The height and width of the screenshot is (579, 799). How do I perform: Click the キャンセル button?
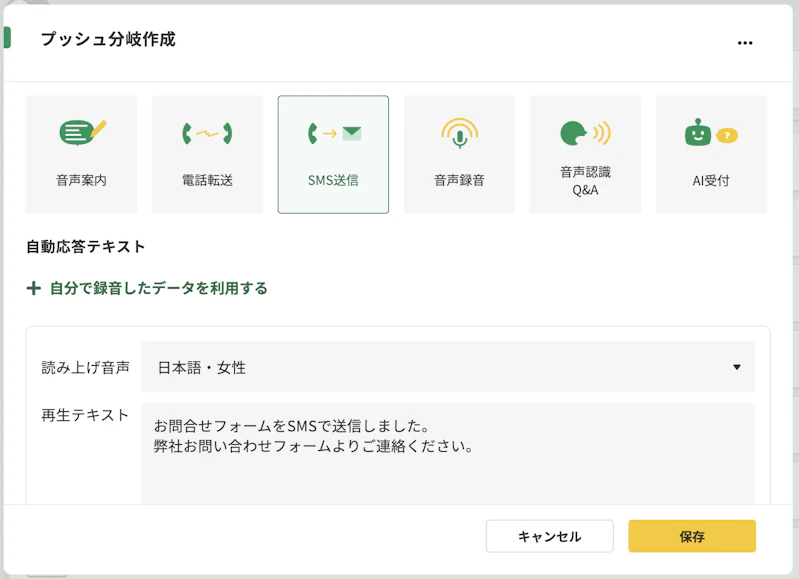point(549,536)
